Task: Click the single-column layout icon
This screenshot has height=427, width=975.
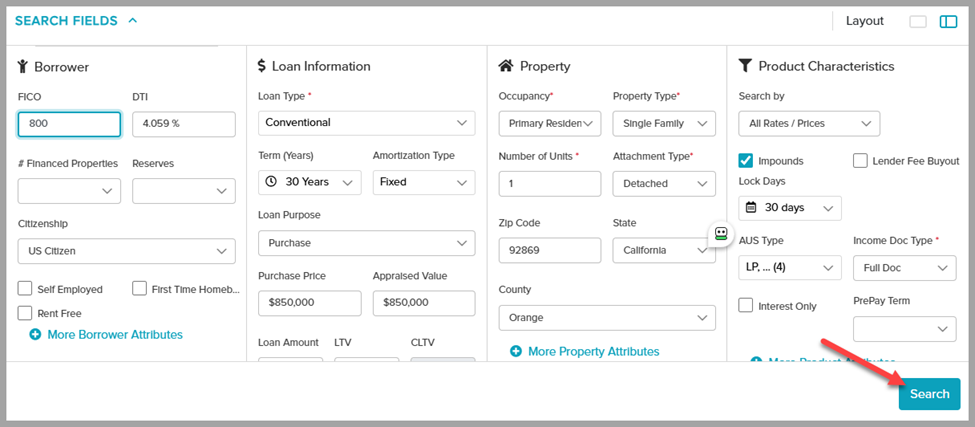Action: pyautogui.click(x=918, y=21)
